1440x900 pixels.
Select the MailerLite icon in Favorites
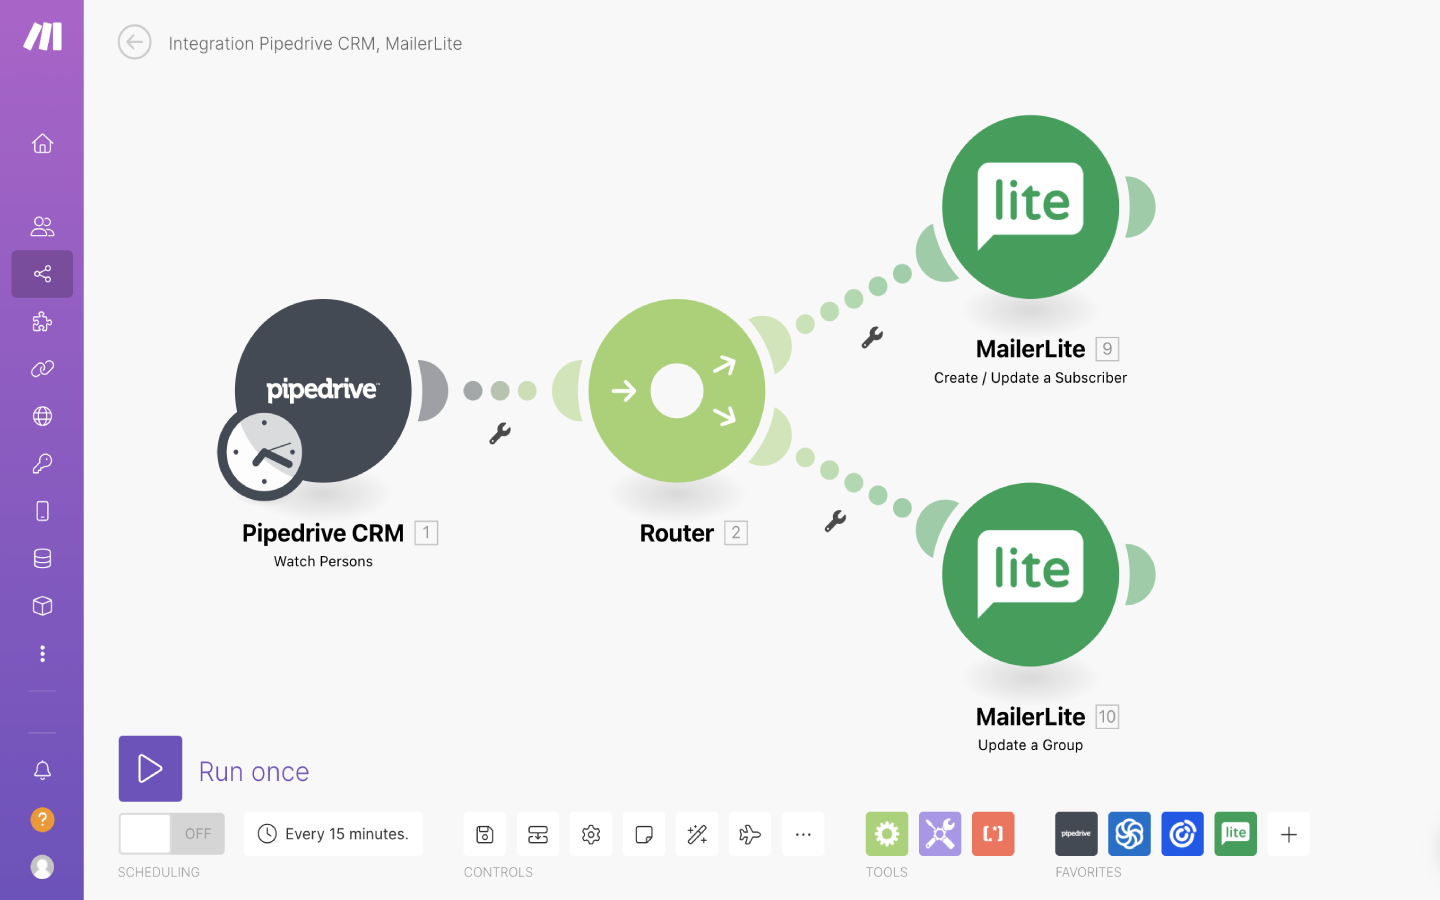(1234, 833)
